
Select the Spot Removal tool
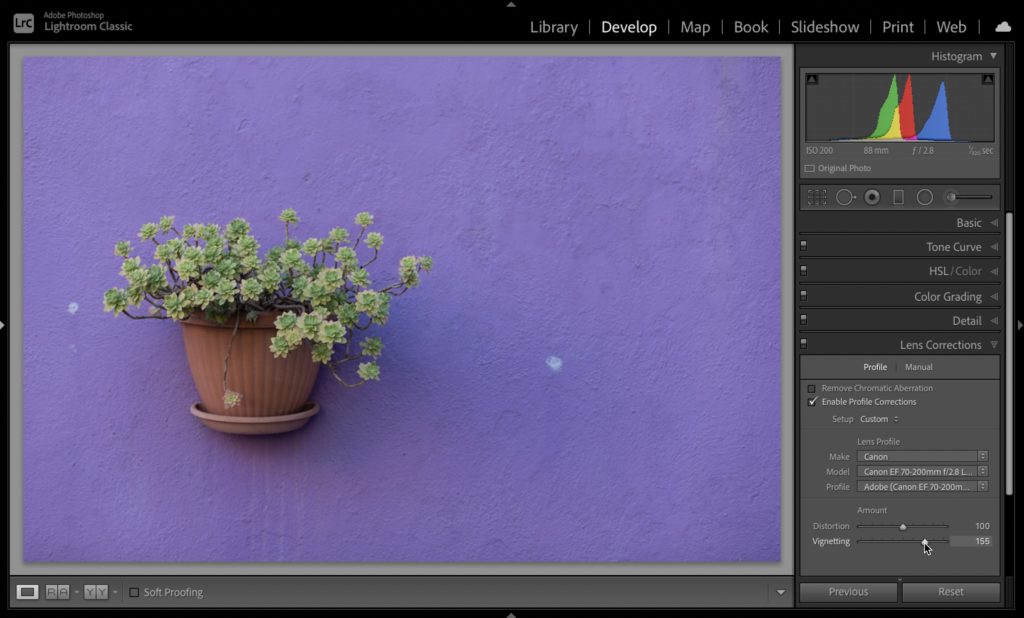(845, 197)
